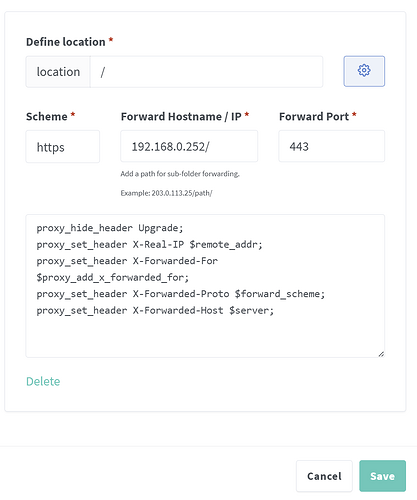Click the 'X-Real-IP $remote_addr;' line

pyautogui.click(x=150, y=245)
